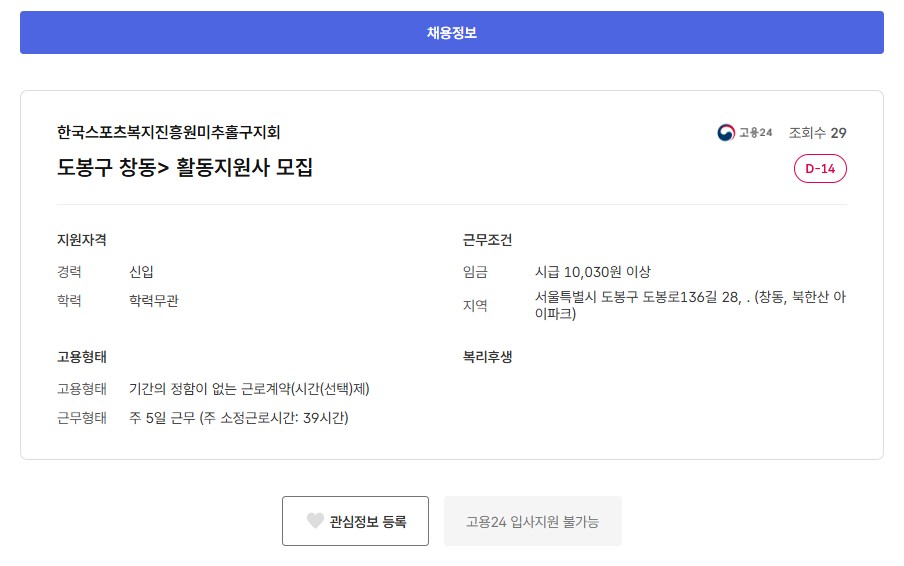Select the 채용정보 header tab
The width and height of the screenshot is (904, 566).
click(452, 33)
